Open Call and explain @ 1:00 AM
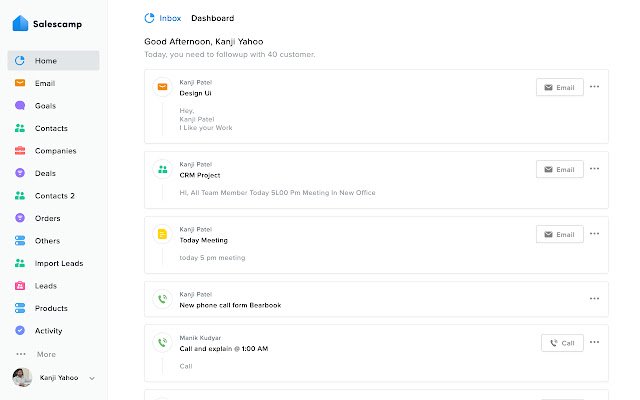The height and width of the screenshot is (400, 640). pos(224,349)
